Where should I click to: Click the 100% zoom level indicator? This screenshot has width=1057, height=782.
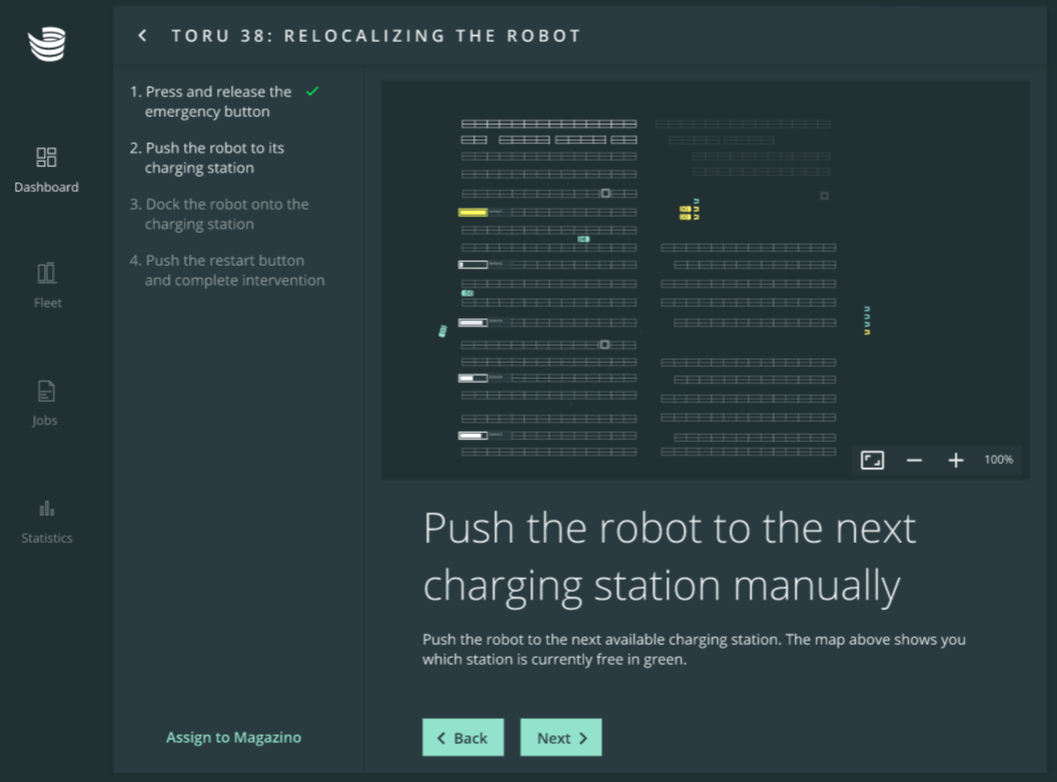click(998, 460)
